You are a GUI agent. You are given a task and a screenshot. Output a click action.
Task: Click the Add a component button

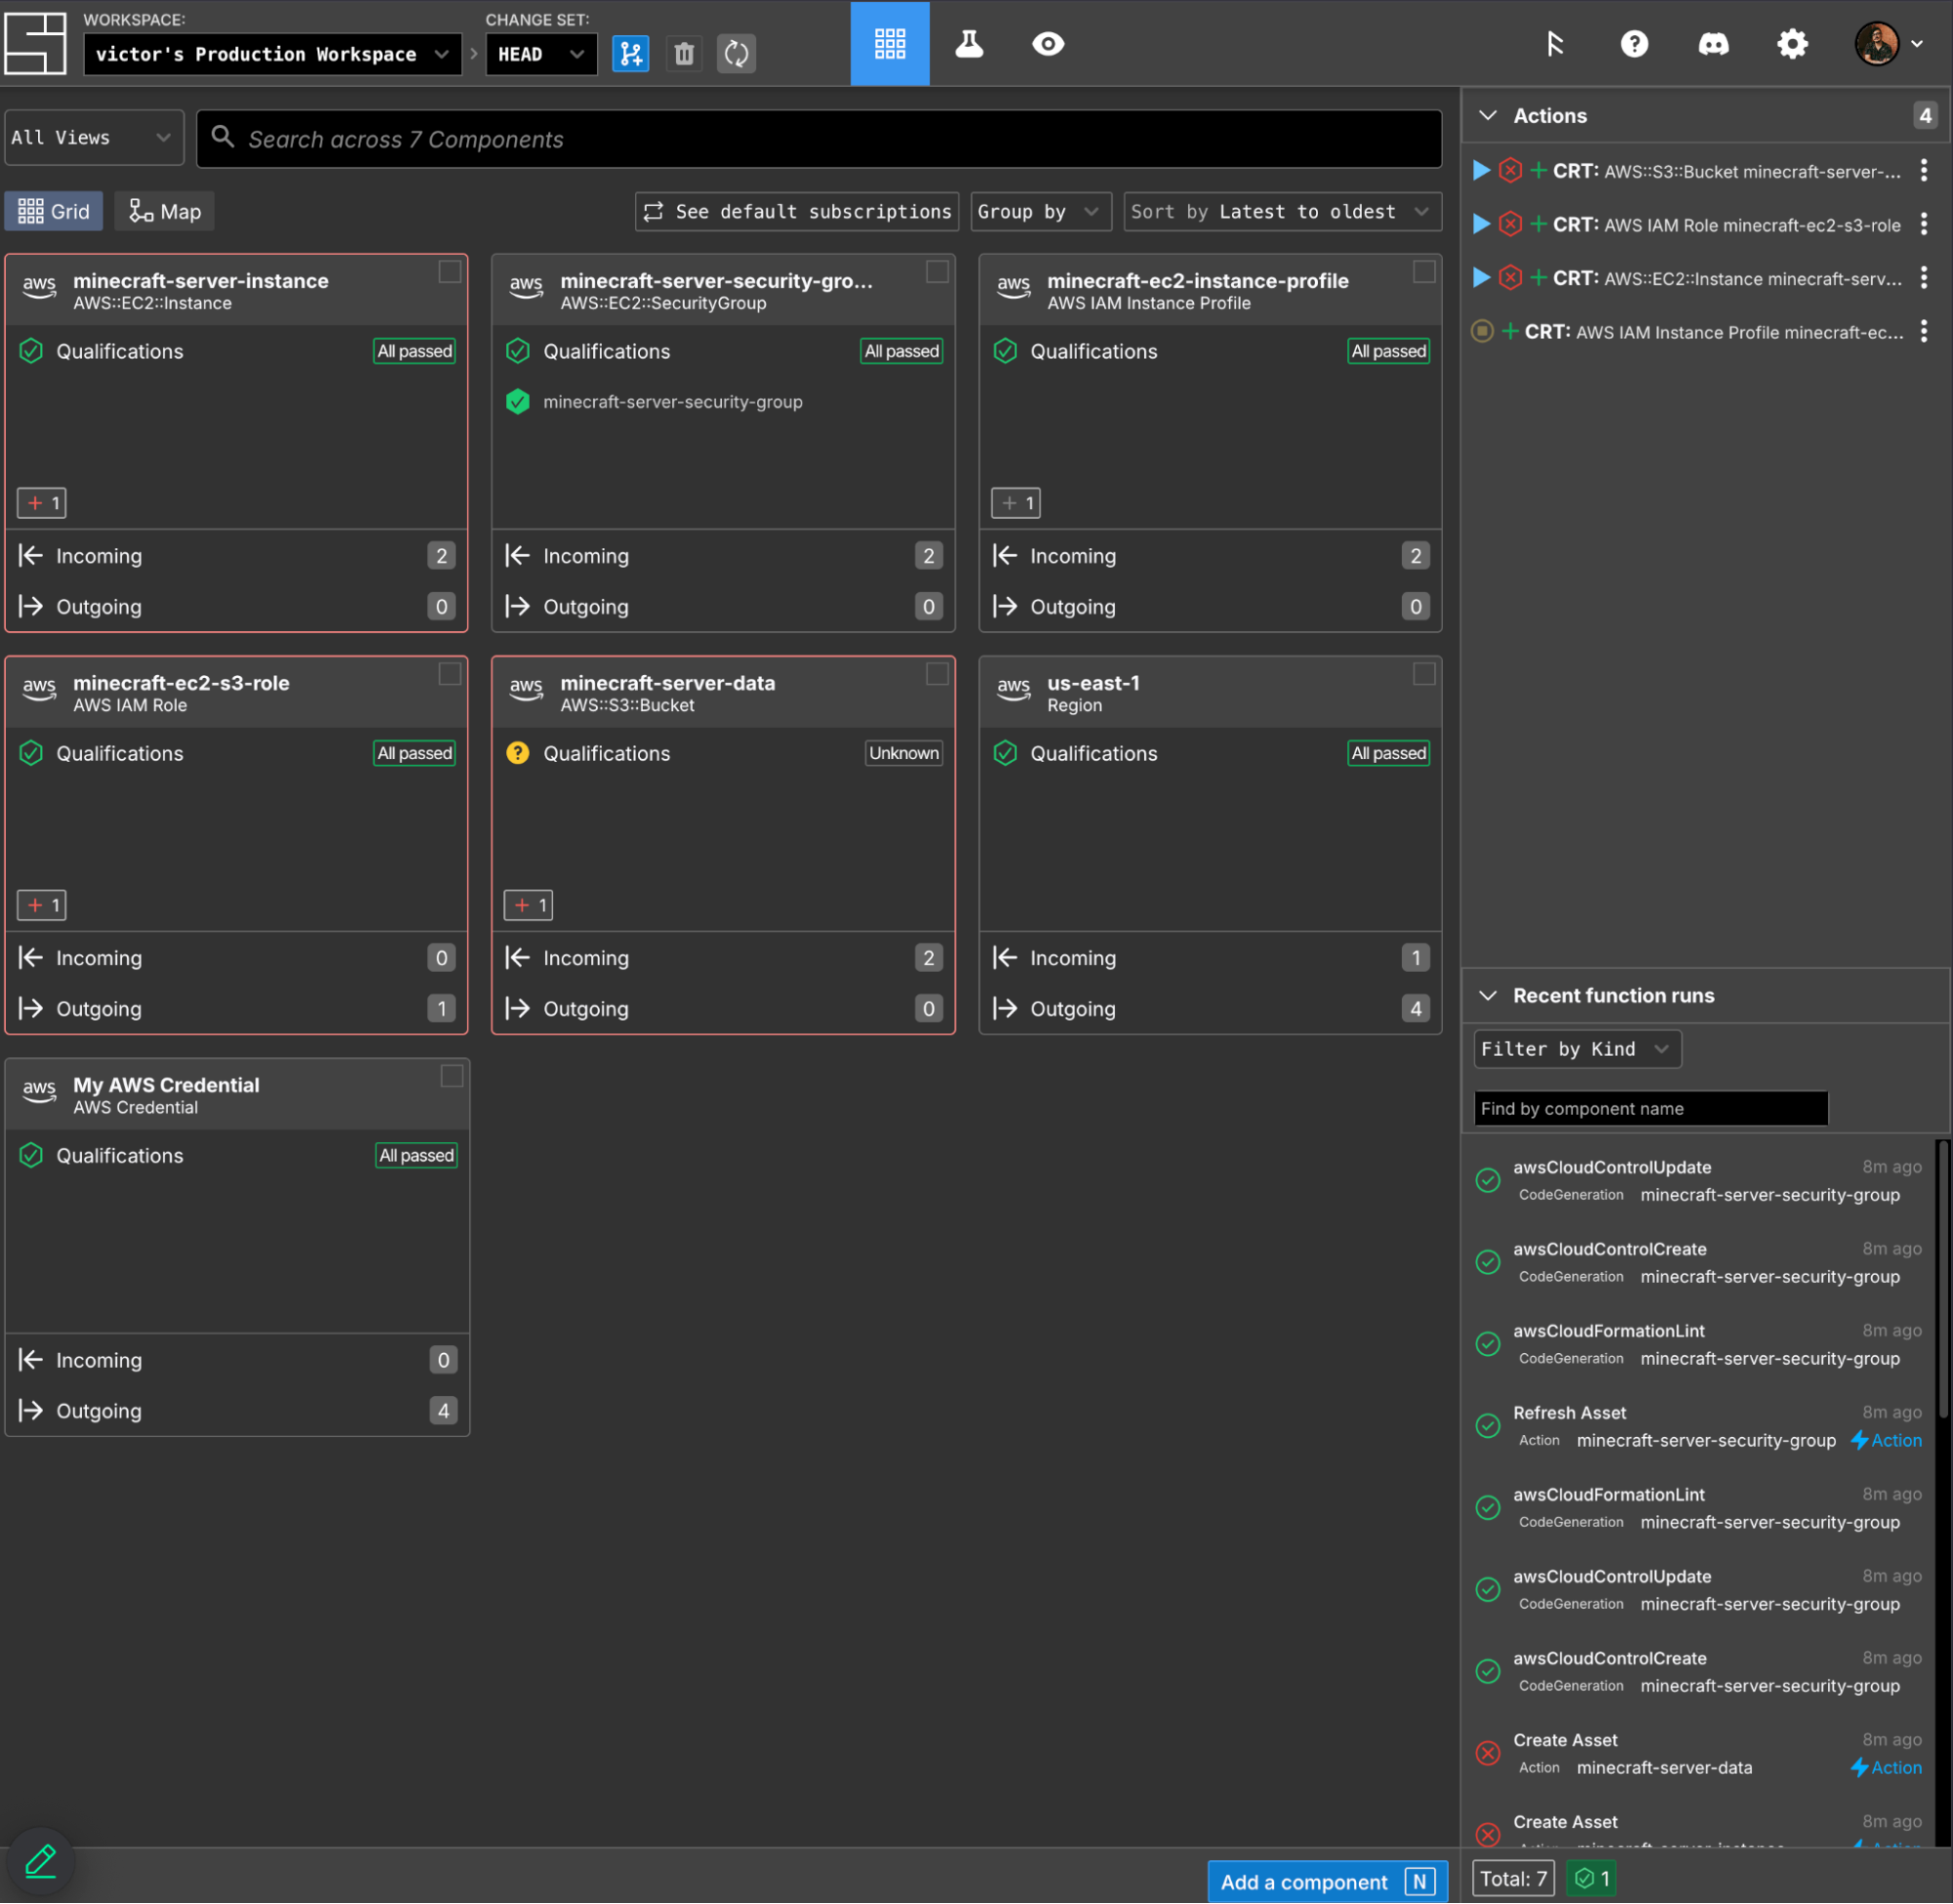[x=1327, y=1882]
